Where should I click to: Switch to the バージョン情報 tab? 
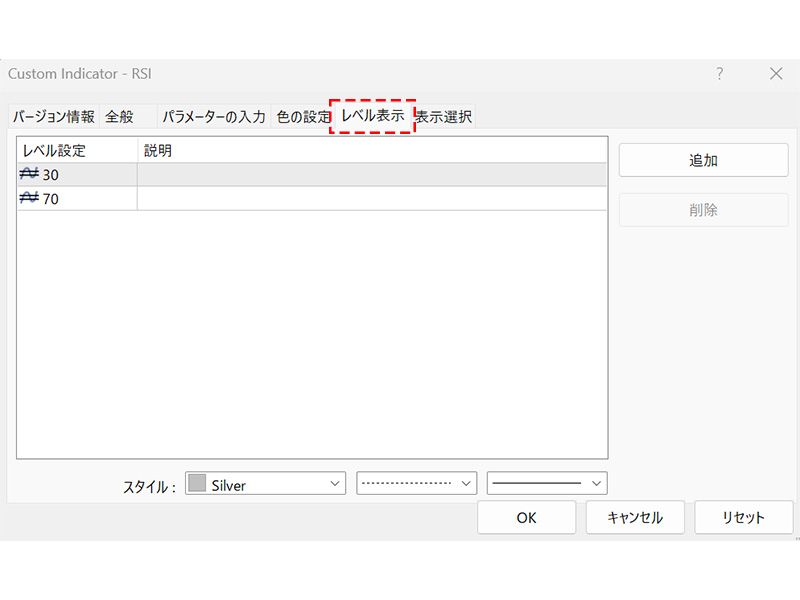[x=53, y=117]
